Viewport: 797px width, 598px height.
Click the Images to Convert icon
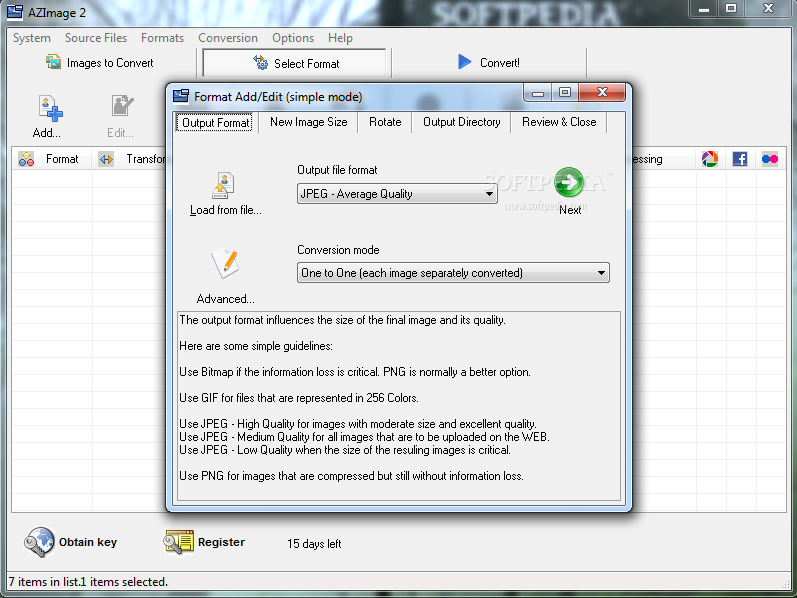[53, 62]
